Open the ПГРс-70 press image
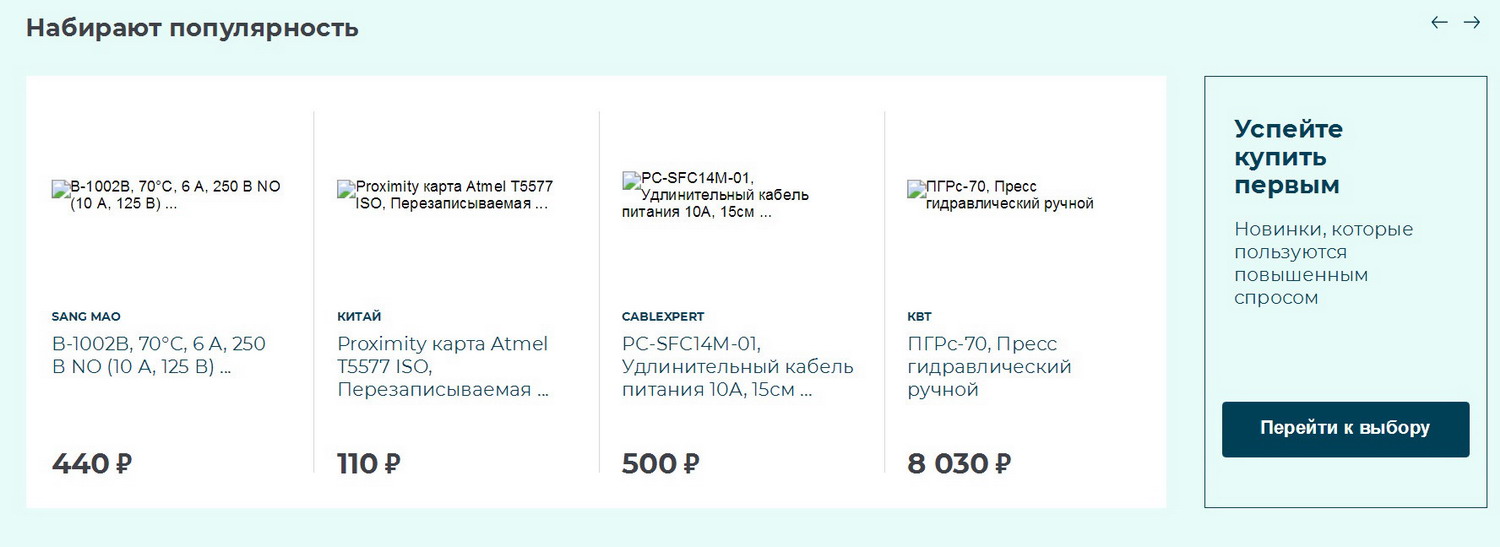1500x547 pixels. click(1000, 195)
